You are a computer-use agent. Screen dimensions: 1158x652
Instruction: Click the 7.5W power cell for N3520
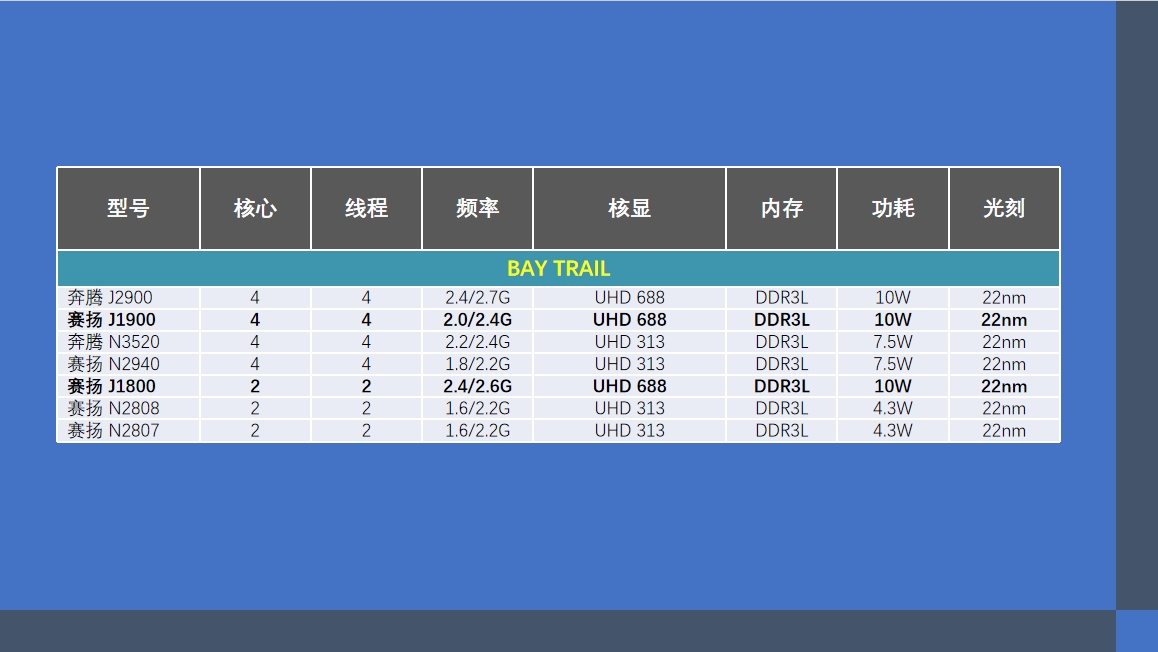click(893, 342)
